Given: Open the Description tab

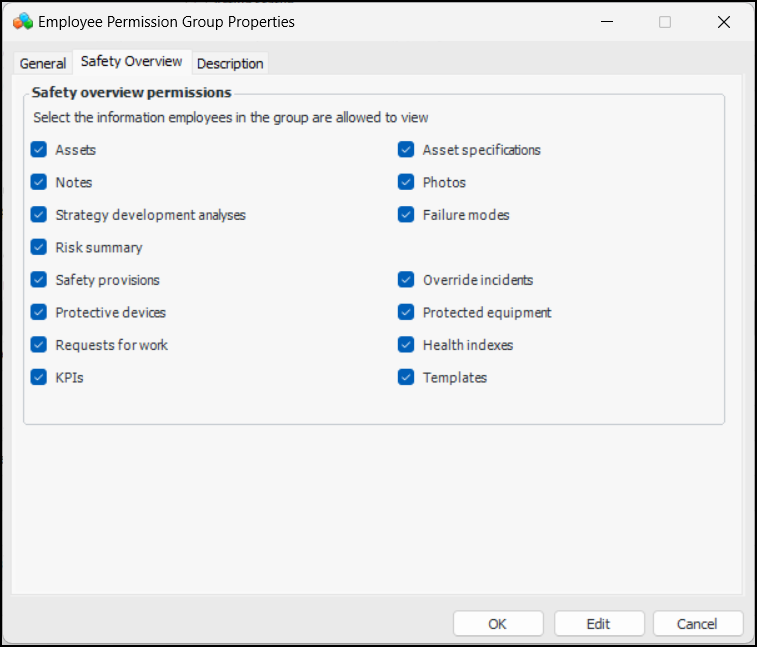Looking at the screenshot, I should 230,63.
